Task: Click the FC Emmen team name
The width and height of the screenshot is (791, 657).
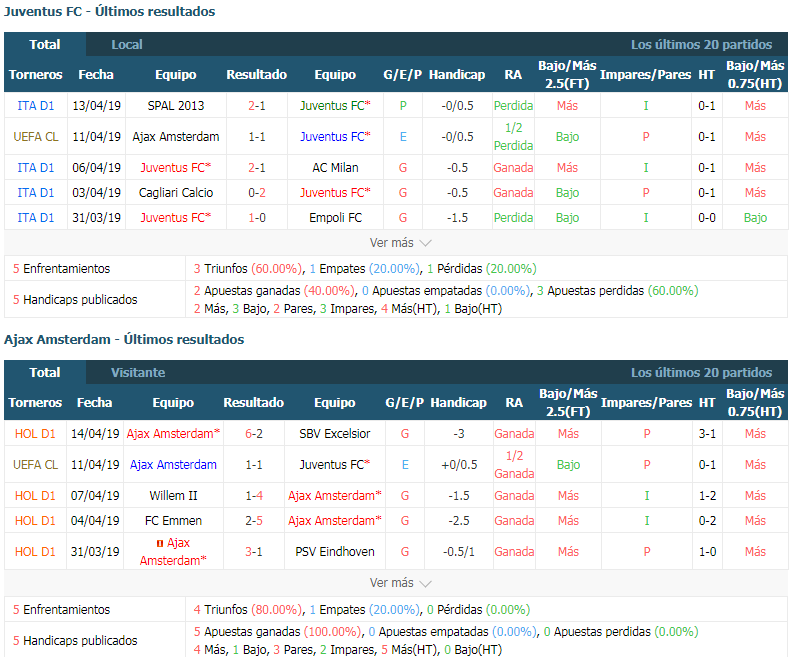Action: point(173,521)
